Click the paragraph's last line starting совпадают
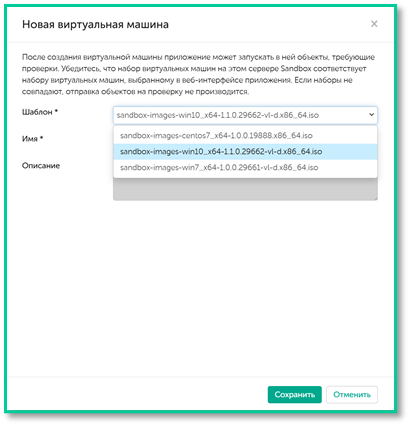This screenshot has height=426, width=410. click(x=135, y=92)
